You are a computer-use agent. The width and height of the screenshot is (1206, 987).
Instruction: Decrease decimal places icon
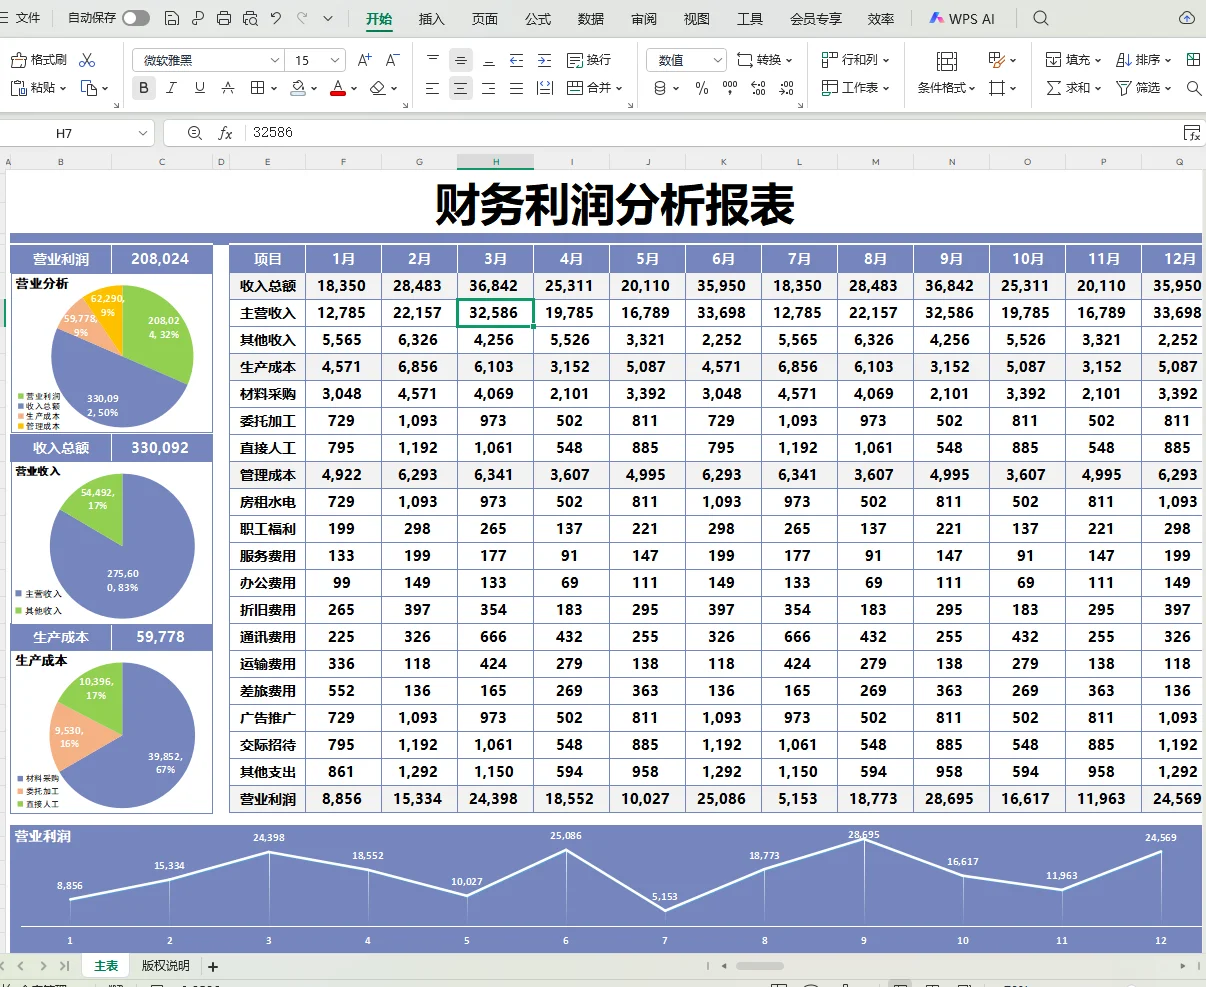click(x=786, y=88)
